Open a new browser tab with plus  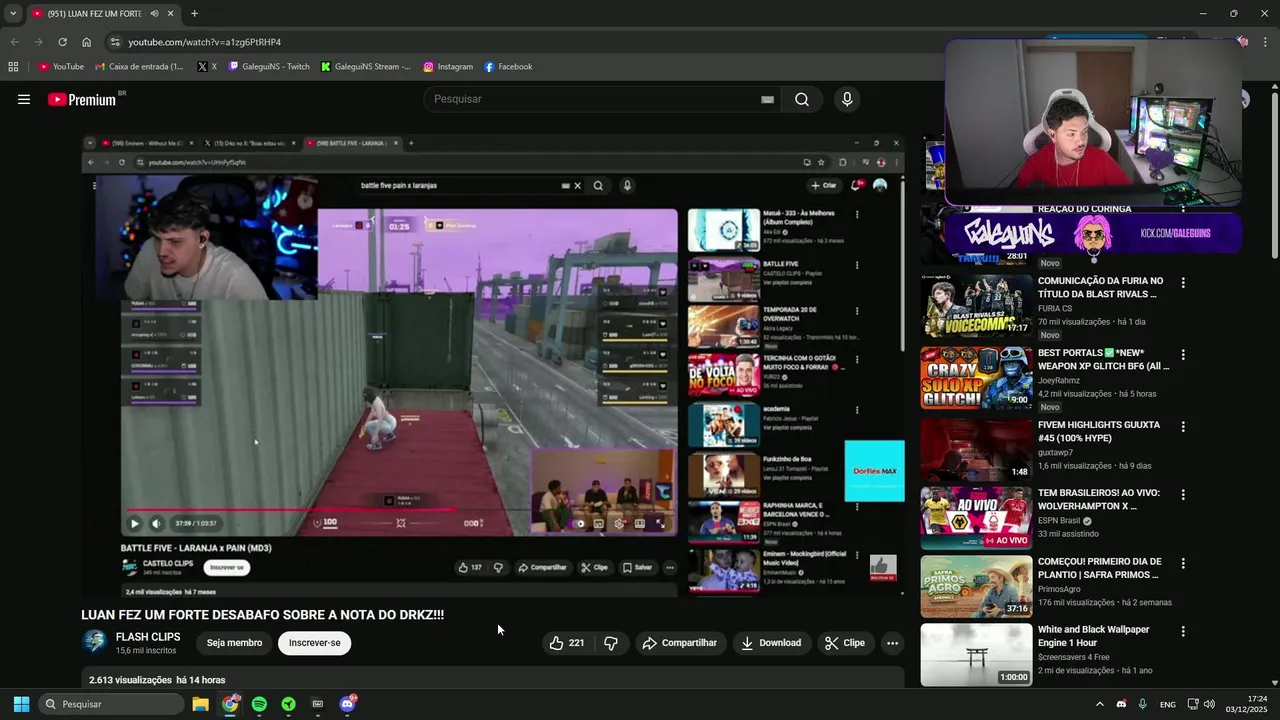tap(194, 14)
